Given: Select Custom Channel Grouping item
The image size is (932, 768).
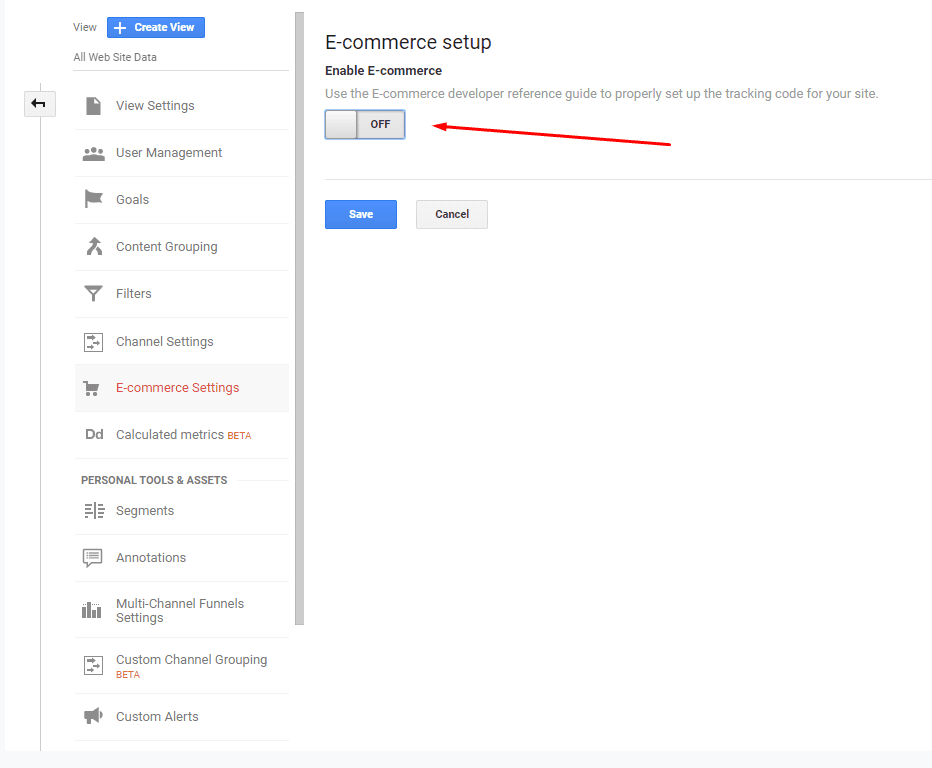Looking at the screenshot, I should [190, 661].
